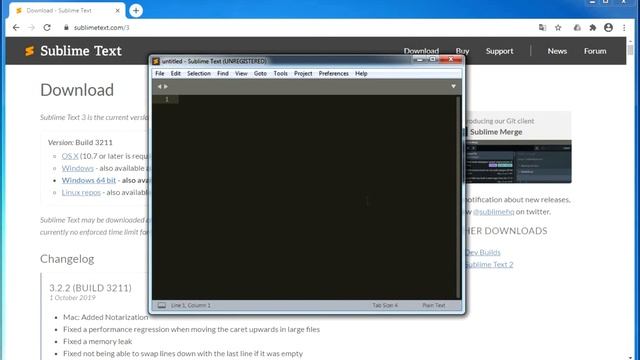Click the Windows download link
This screenshot has height=360, width=640.
[x=78, y=168]
